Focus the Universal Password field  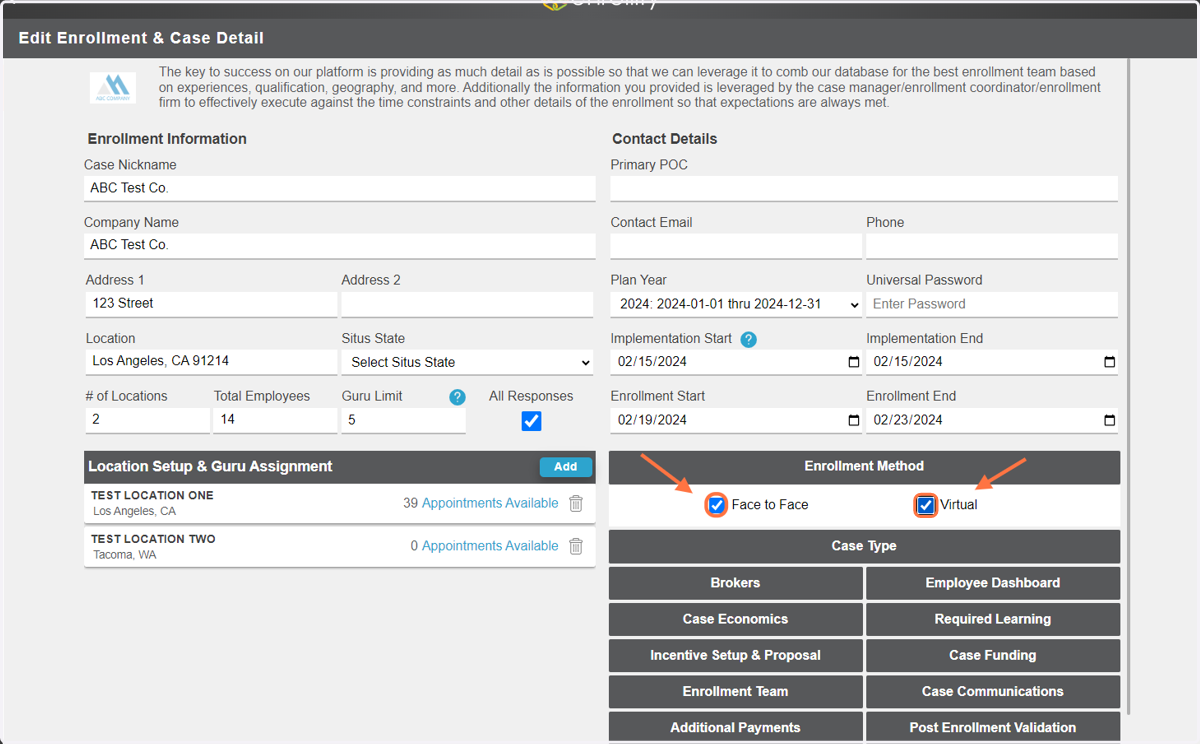(992, 304)
